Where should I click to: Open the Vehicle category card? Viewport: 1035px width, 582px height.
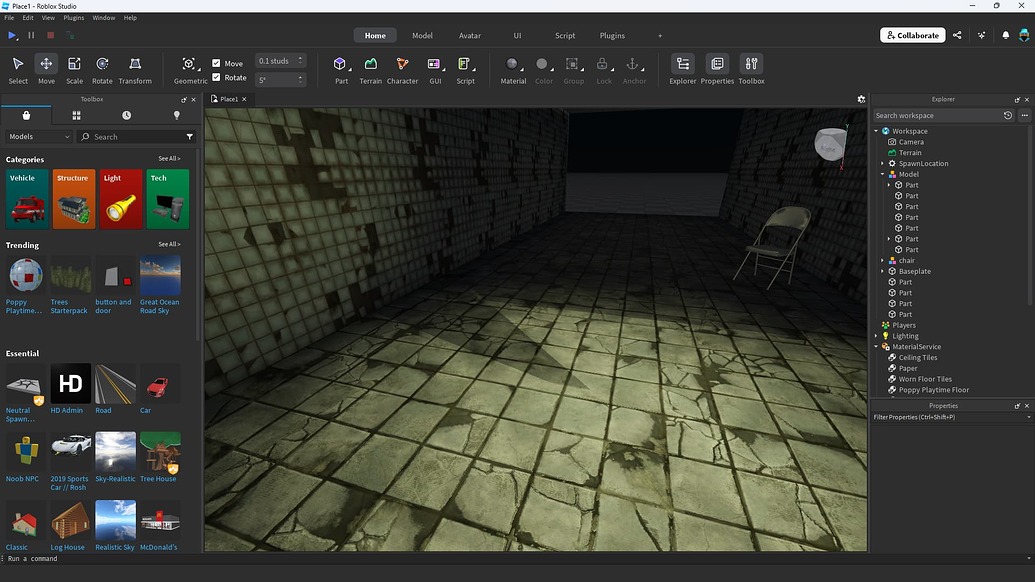(x=27, y=199)
